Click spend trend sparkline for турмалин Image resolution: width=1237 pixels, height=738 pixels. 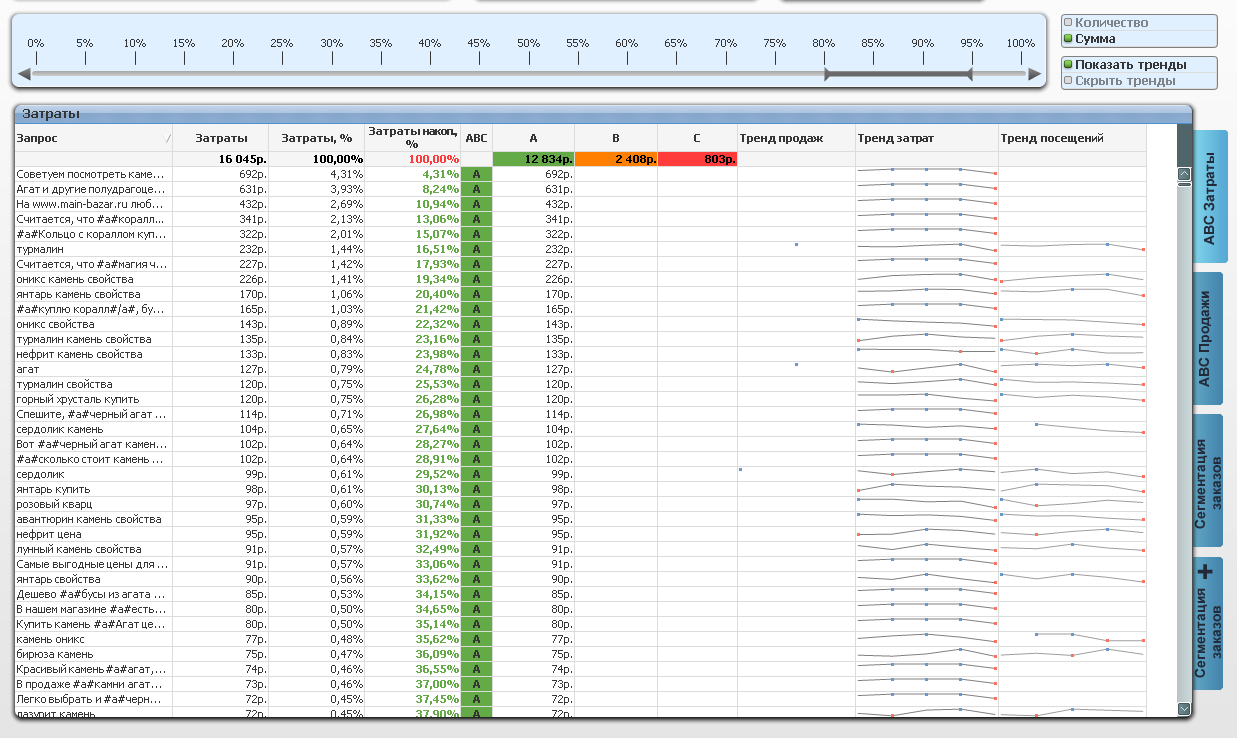coord(926,249)
